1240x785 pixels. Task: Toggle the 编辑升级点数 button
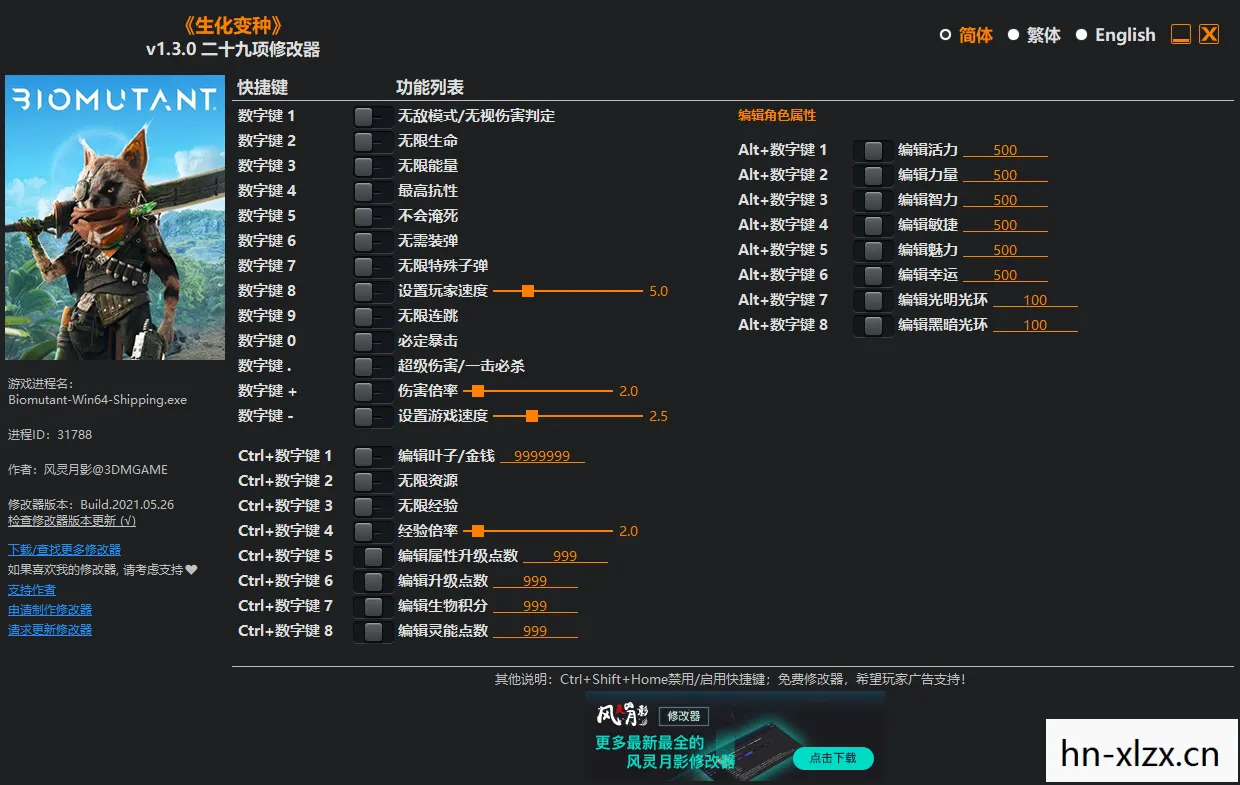coord(373,581)
